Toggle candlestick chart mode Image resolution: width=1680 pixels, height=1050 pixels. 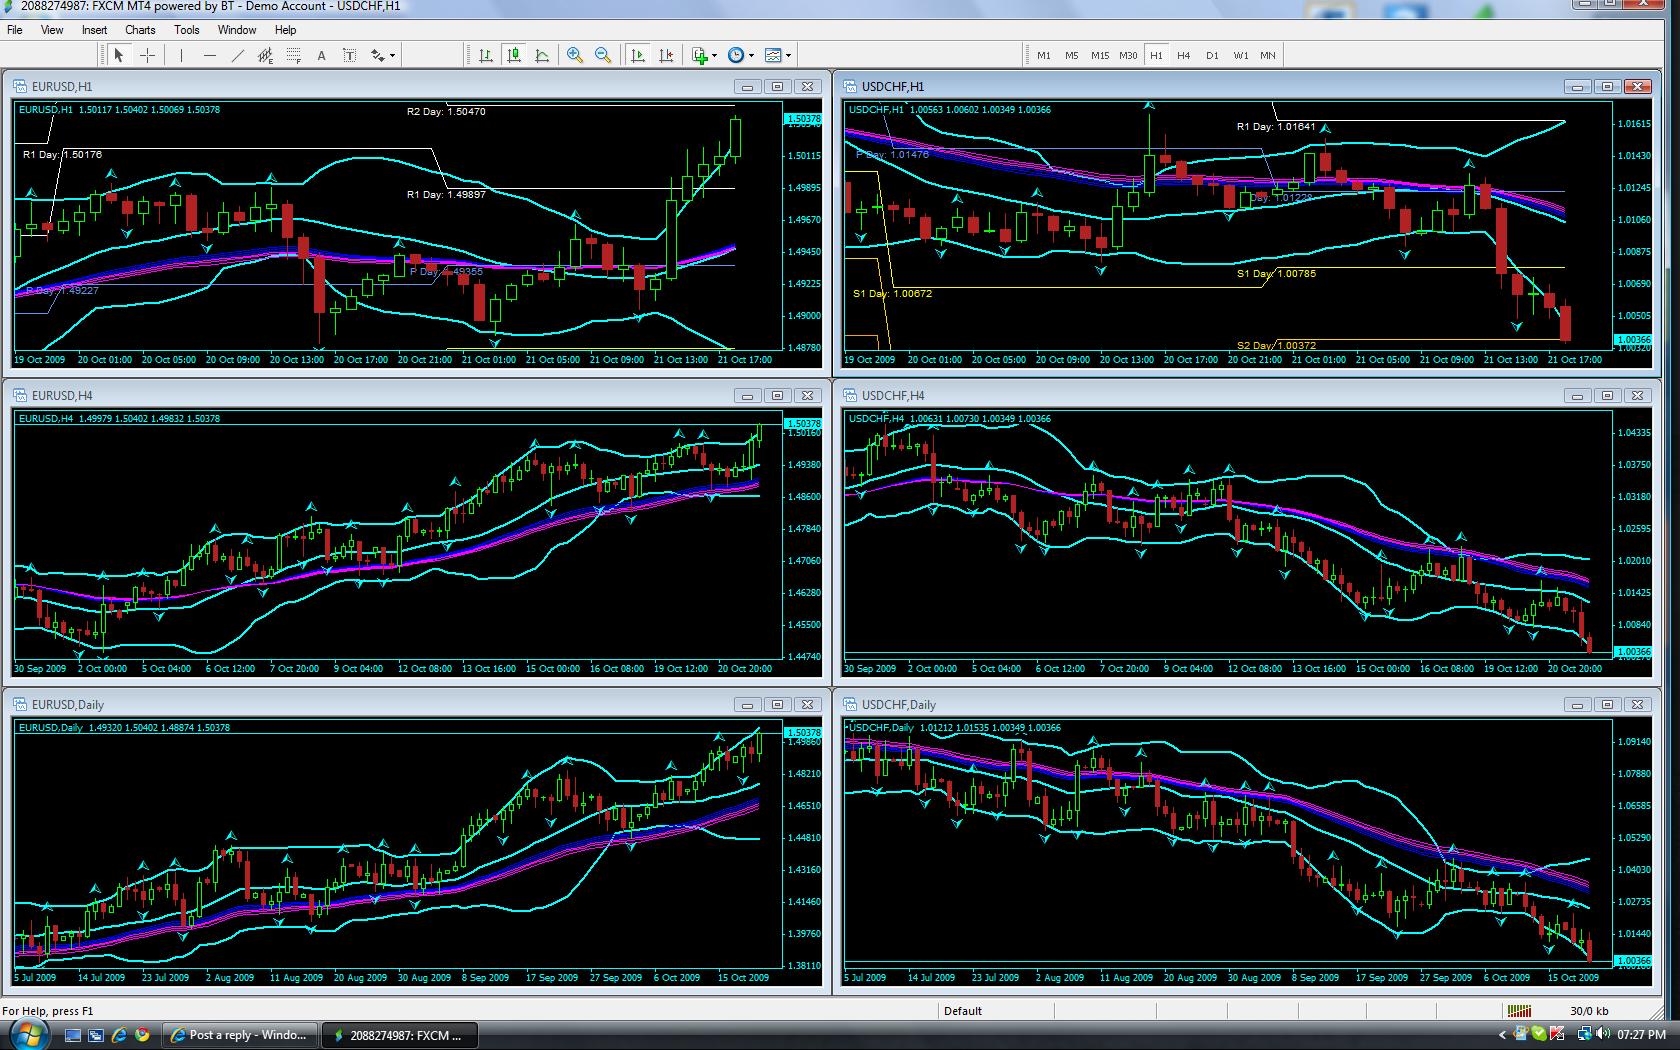(x=514, y=55)
